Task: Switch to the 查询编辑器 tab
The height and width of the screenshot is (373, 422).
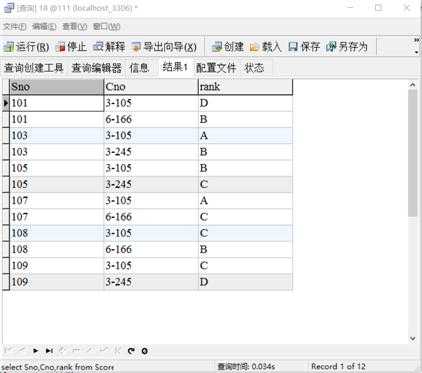Action: (x=97, y=68)
